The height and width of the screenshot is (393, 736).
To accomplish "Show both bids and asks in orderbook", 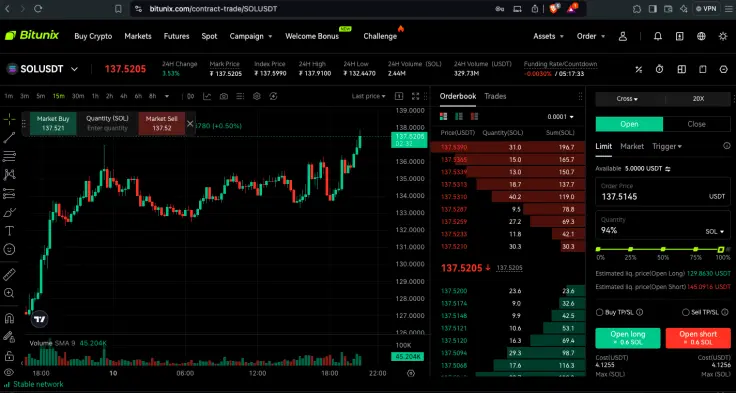I will click(x=444, y=116).
